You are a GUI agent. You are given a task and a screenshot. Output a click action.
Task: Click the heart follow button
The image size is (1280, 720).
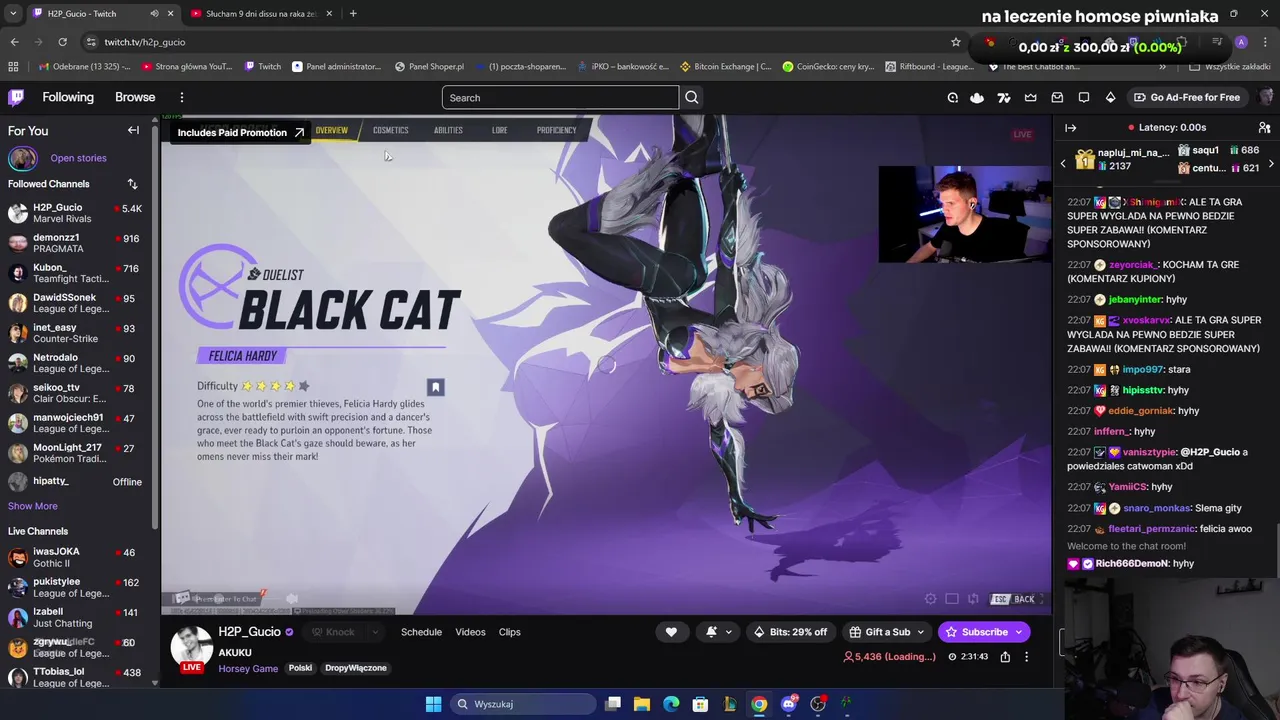click(x=671, y=632)
